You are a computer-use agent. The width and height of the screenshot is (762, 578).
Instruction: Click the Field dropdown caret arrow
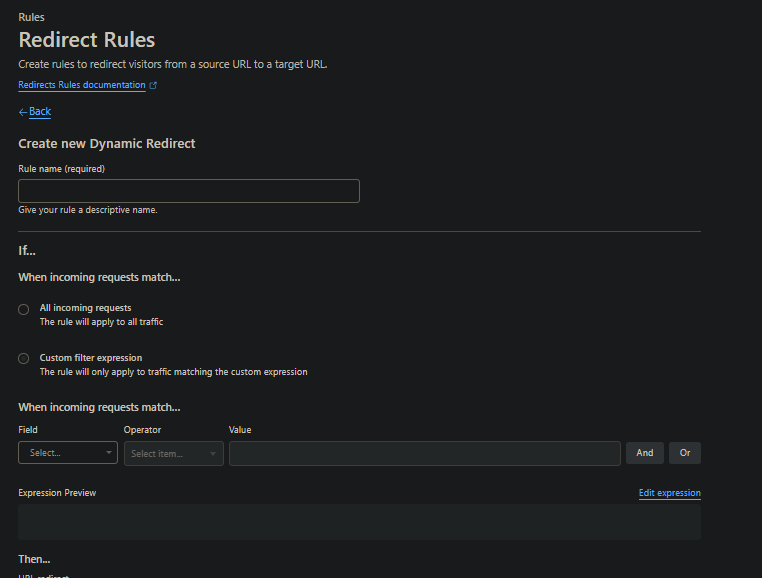click(x=109, y=453)
